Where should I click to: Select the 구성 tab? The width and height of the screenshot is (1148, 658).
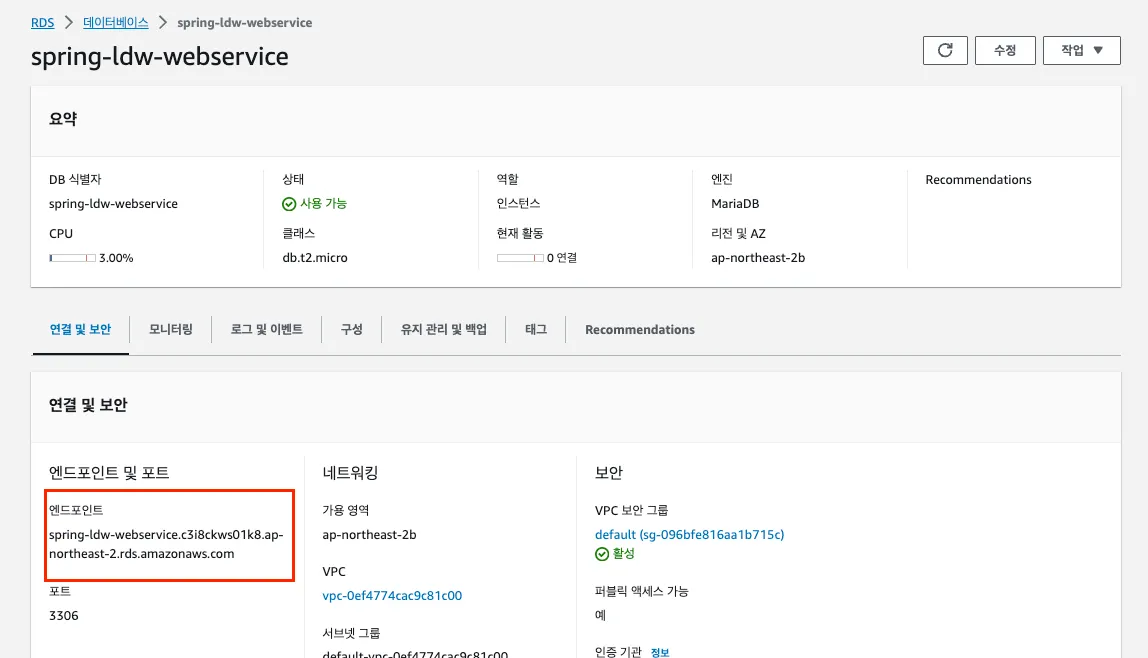(351, 330)
